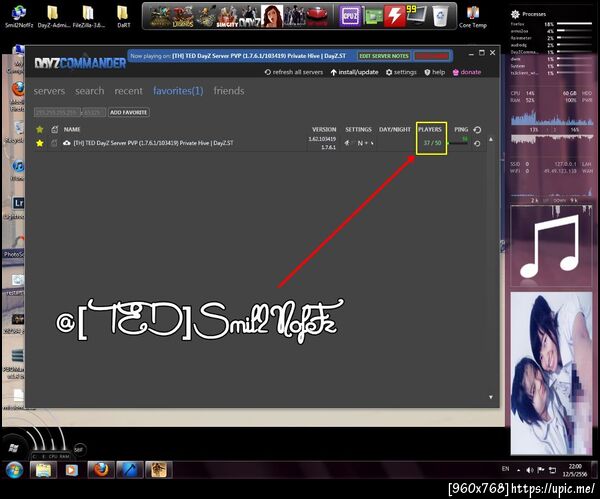Sort by the PLAYERS column header
This screenshot has height=499, width=600.
(430, 129)
